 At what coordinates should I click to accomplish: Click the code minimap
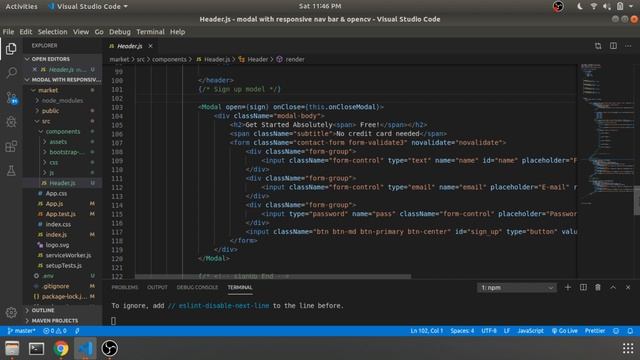pyautogui.click(x=606, y=135)
